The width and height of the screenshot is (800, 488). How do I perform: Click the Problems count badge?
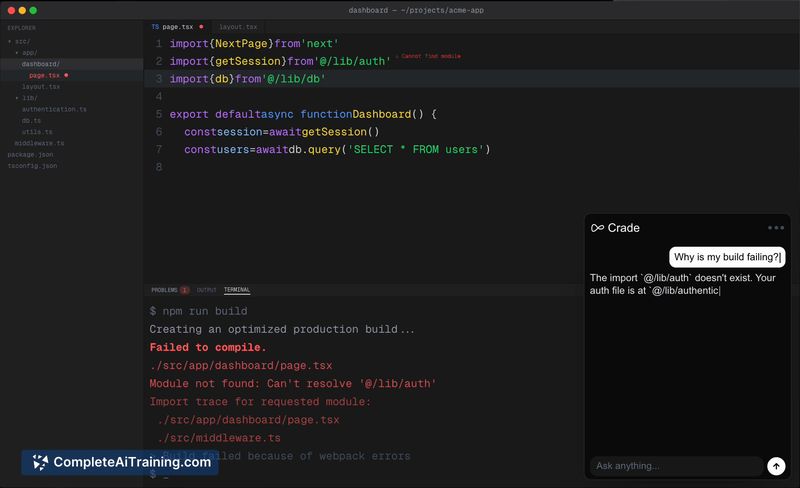click(x=185, y=290)
